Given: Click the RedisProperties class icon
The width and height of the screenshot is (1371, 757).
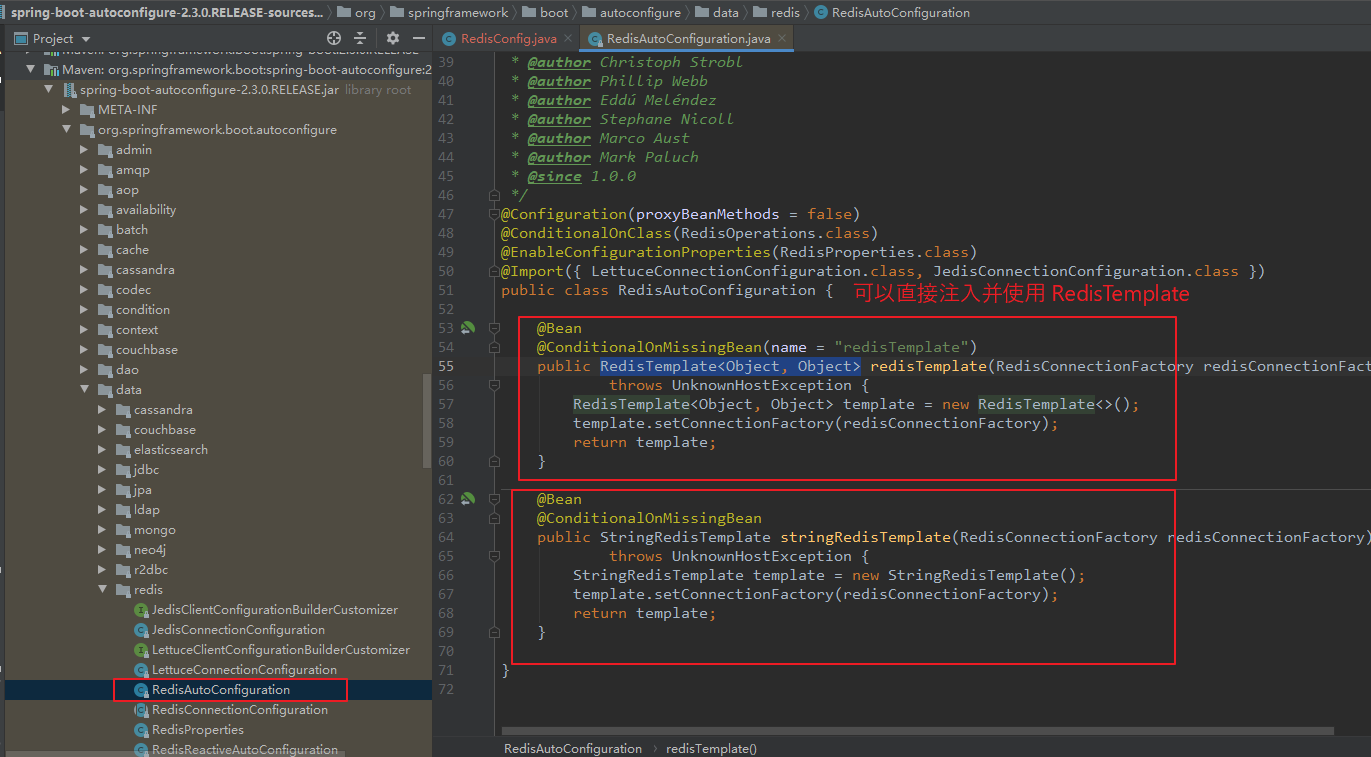Looking at the screenshot, I should pyautogui.click(x=141, y=730).
